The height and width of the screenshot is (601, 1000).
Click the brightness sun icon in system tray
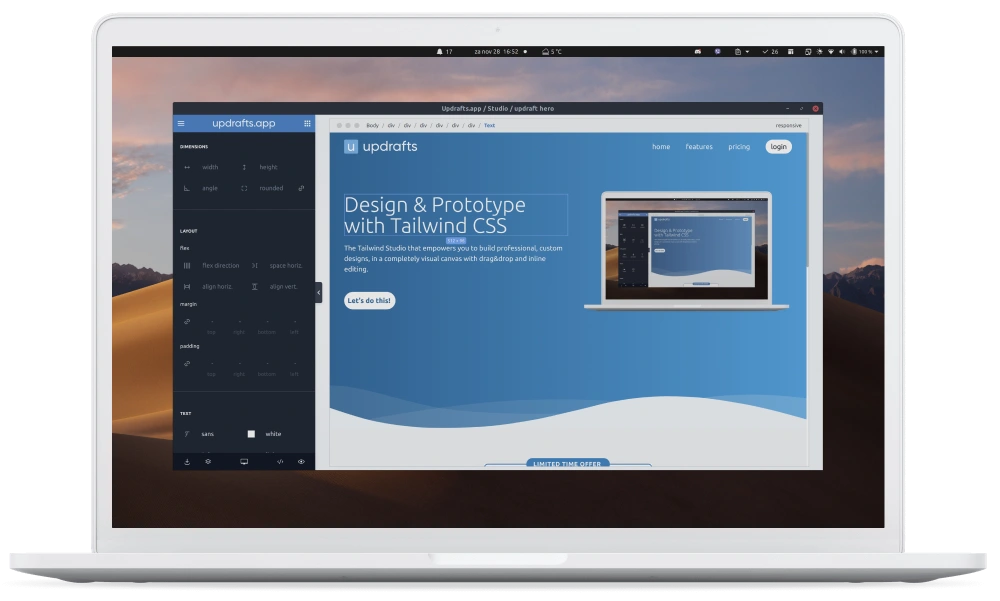820,52
